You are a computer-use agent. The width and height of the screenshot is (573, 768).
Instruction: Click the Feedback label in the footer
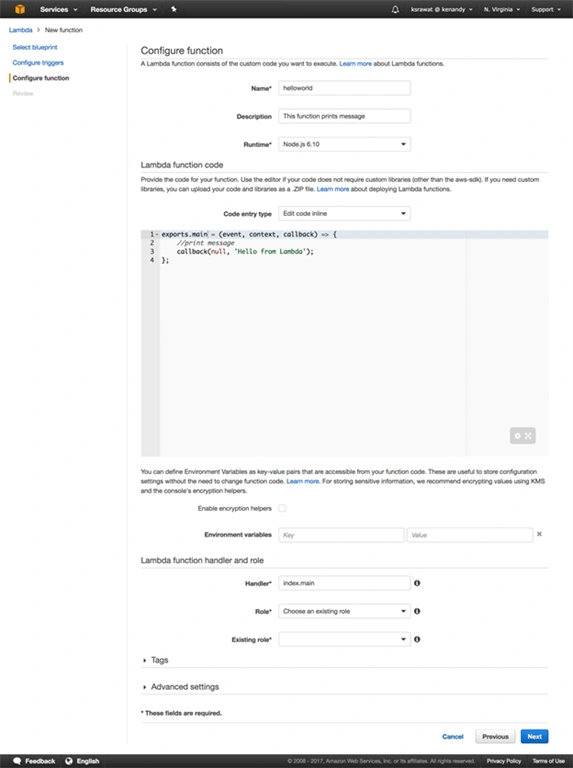(40, 761)
